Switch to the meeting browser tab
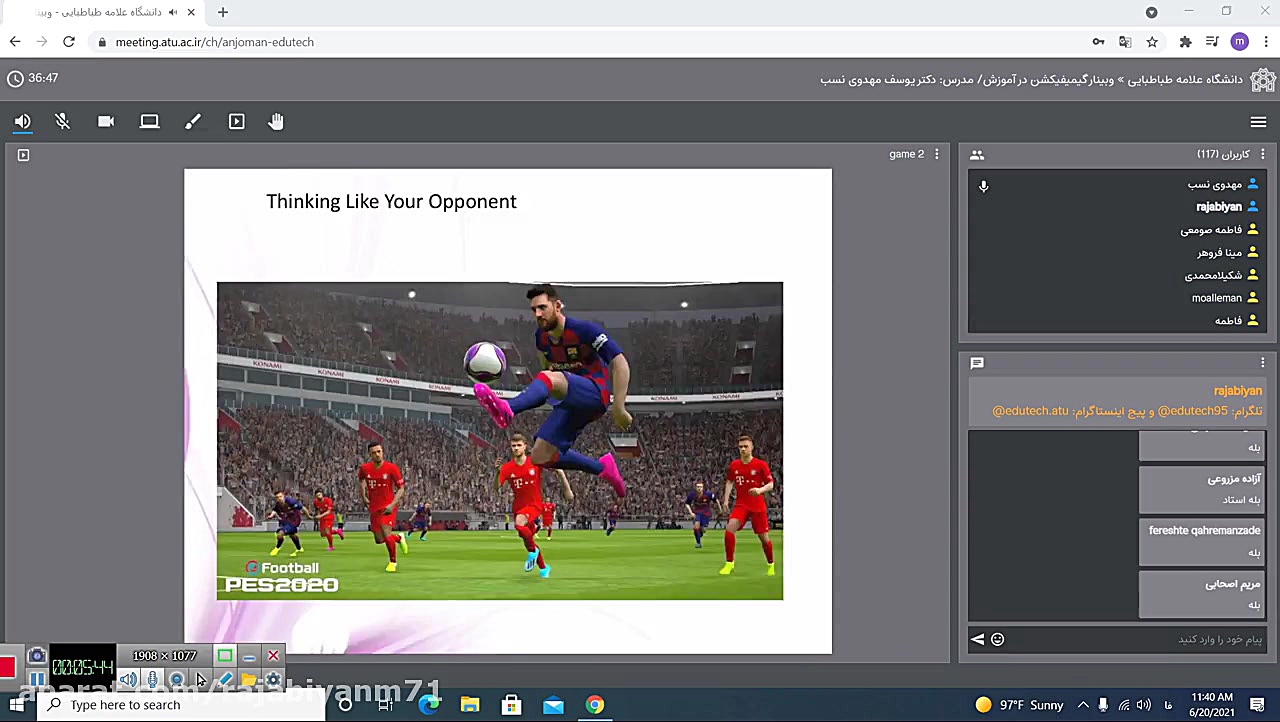1280x722 pixels. pos(100,12)
